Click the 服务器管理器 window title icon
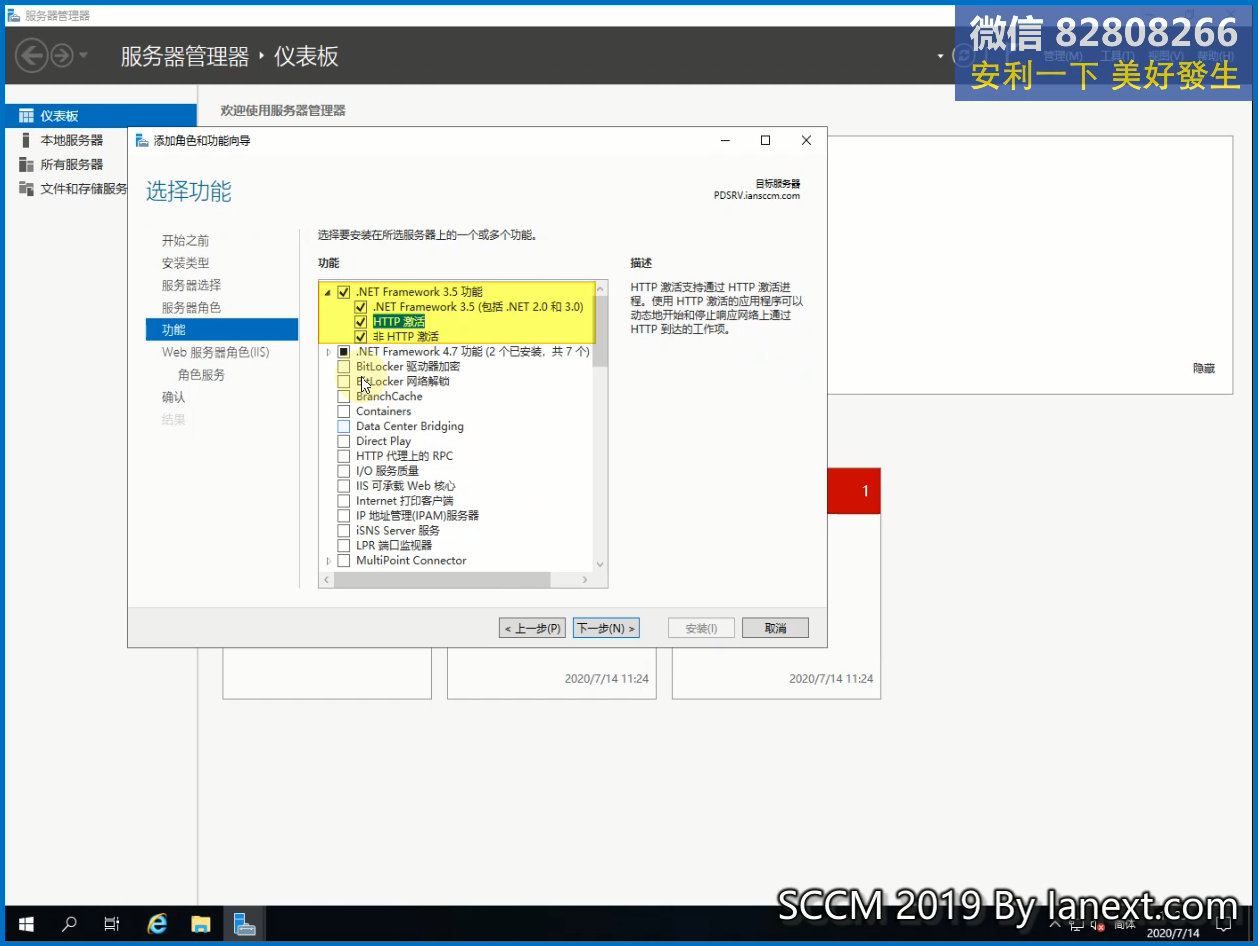 pos(14,15)
